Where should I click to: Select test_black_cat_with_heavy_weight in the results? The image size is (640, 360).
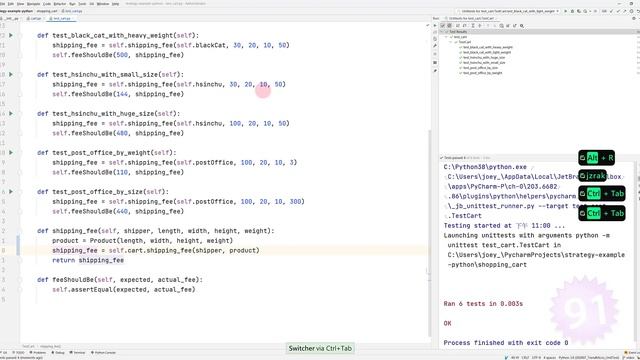488,47
